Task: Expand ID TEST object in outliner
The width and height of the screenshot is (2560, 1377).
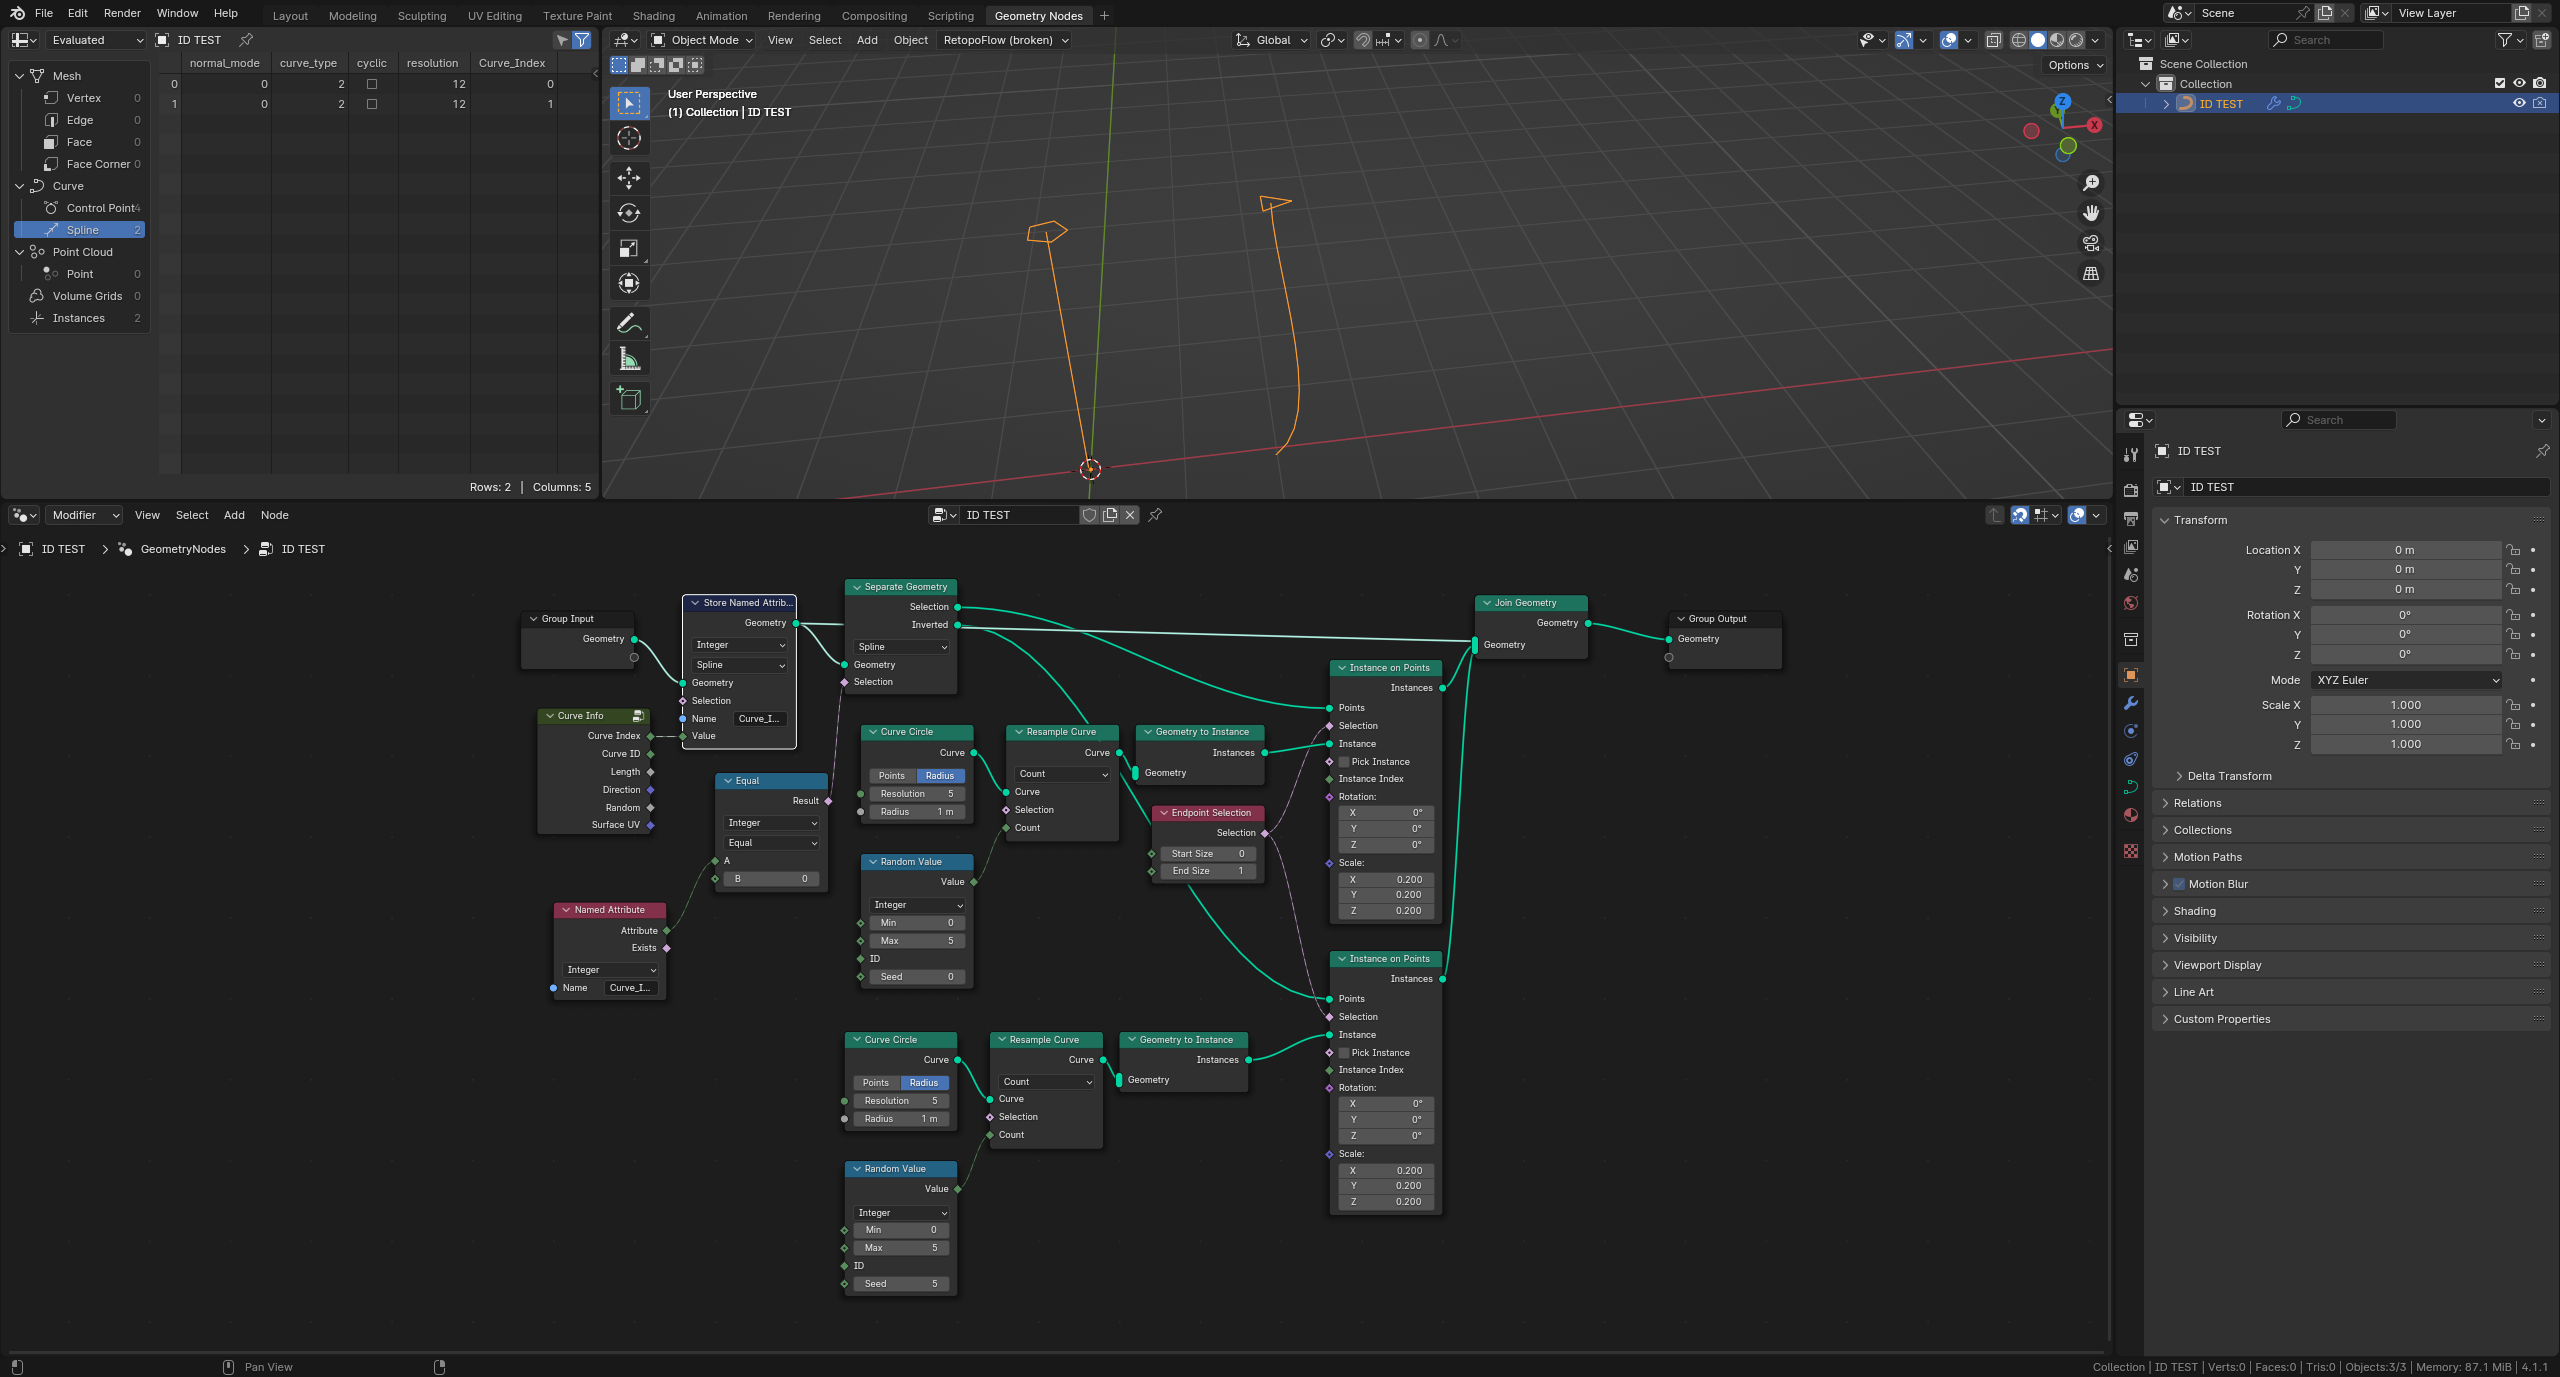Action: 2166,104
